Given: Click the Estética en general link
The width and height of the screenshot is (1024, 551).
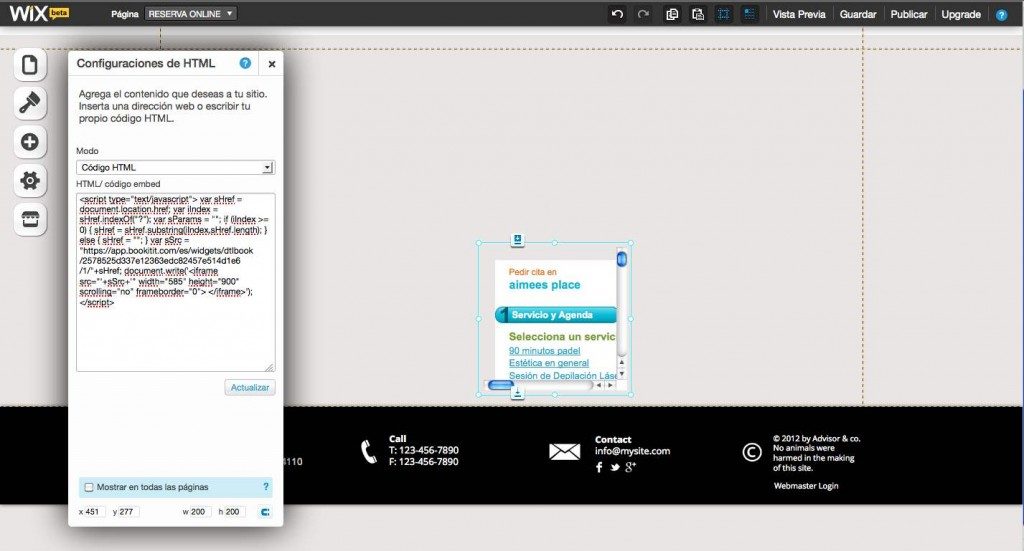Looking at the screenshot, I should point(549,363).
